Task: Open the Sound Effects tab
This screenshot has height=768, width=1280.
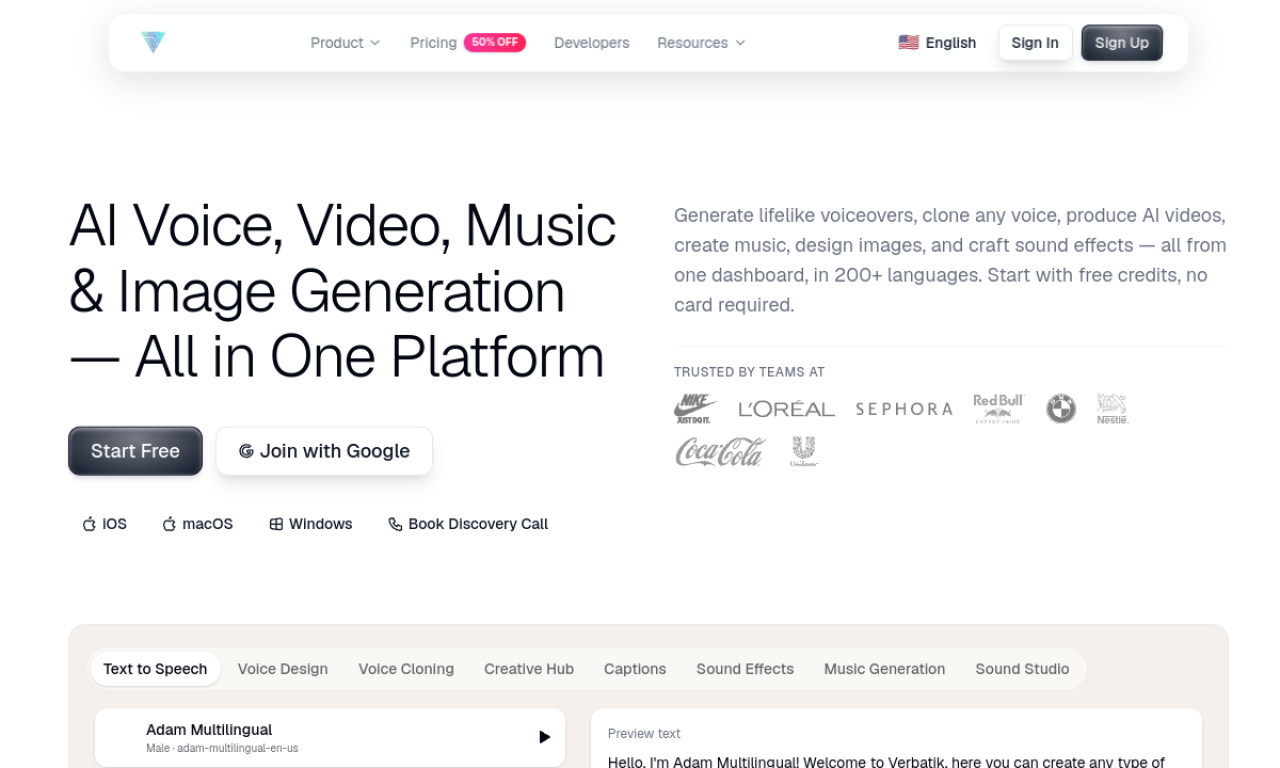Action: point(745,669)
